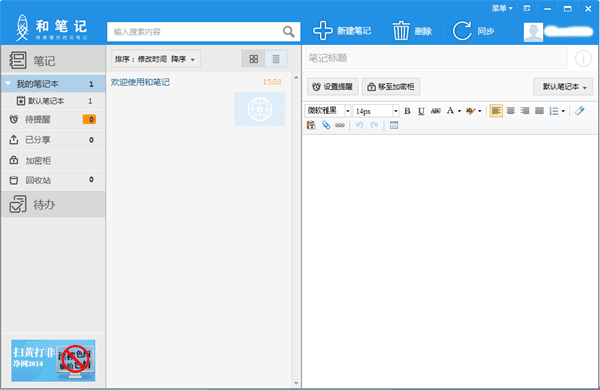Click the redo arrow icon
The width and height of the screenshot is (600, 390).
coord(374,125)
